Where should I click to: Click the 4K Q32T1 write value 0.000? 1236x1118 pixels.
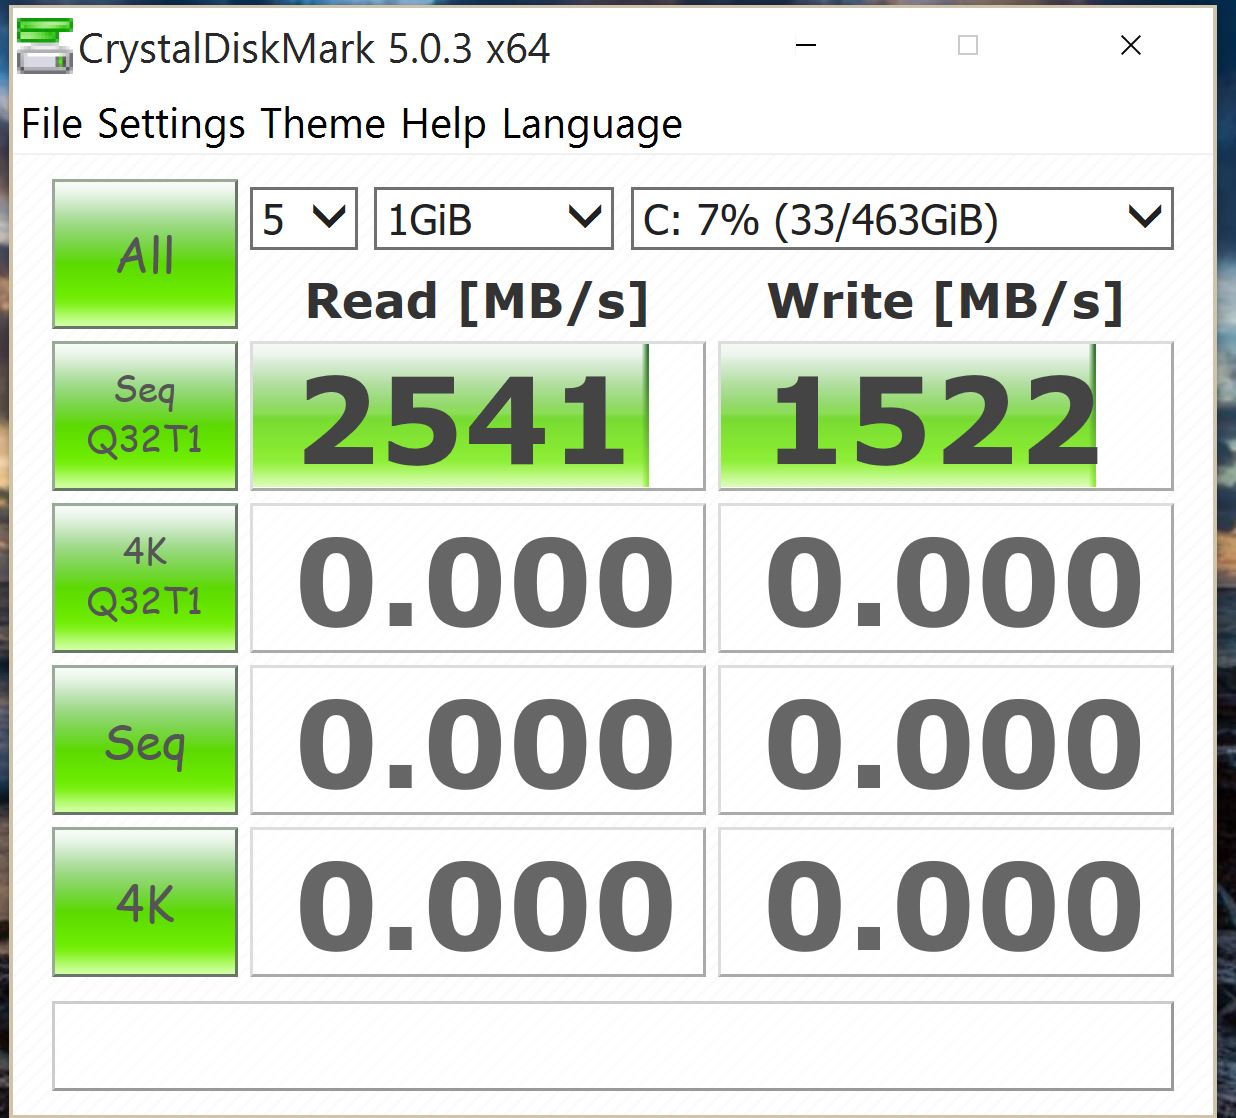coord(945,578)
